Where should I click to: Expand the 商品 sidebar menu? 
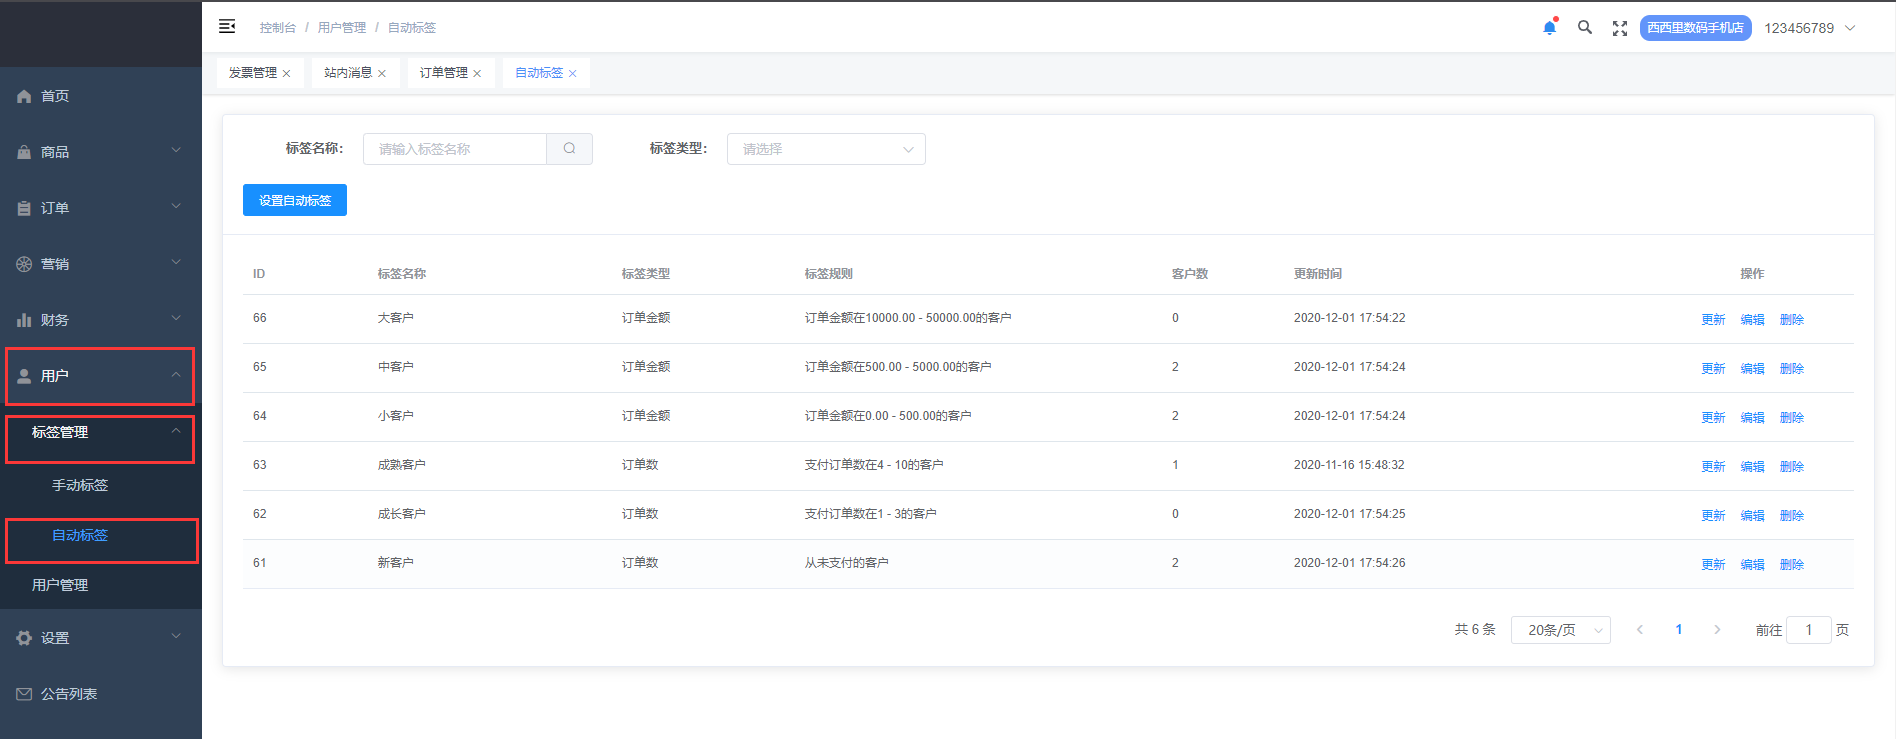[x=100, y=152]
